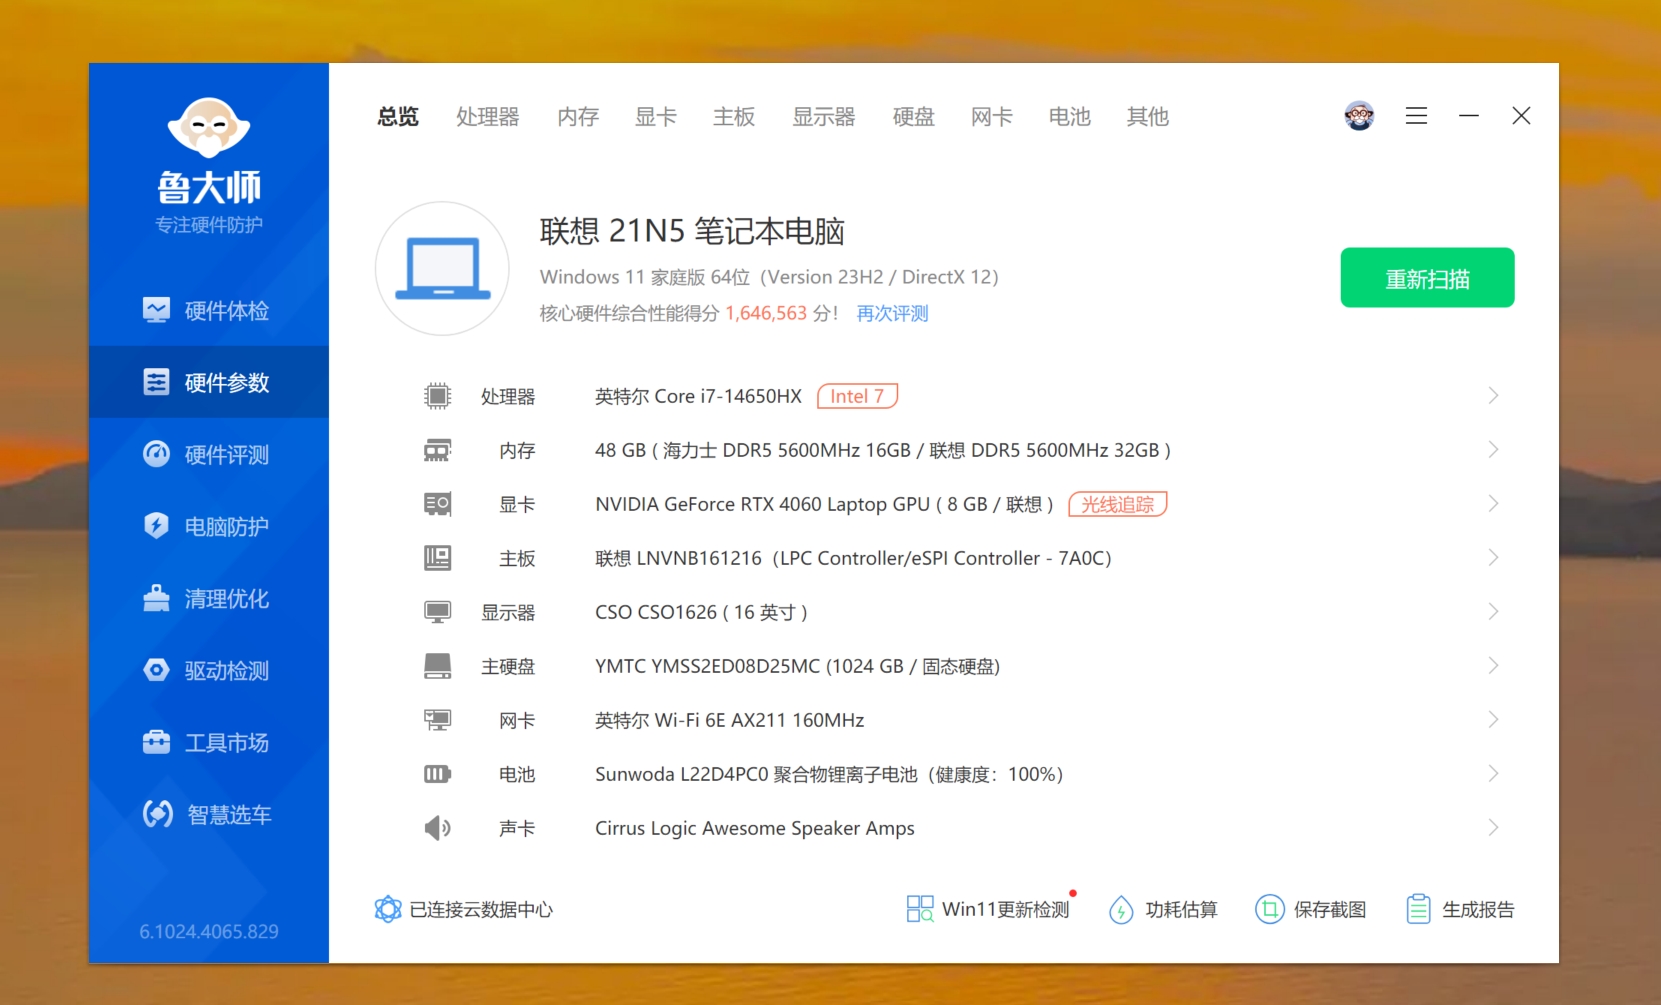Expand the 处理器 row chevron
This screenshot has width=1661, height=1005.
pos(1493,396)
